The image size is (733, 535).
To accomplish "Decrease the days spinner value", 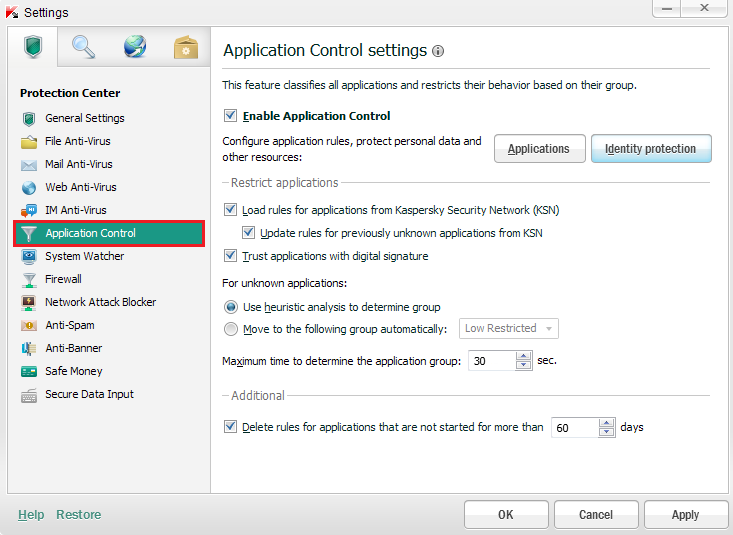I will [x=607, y=432].
